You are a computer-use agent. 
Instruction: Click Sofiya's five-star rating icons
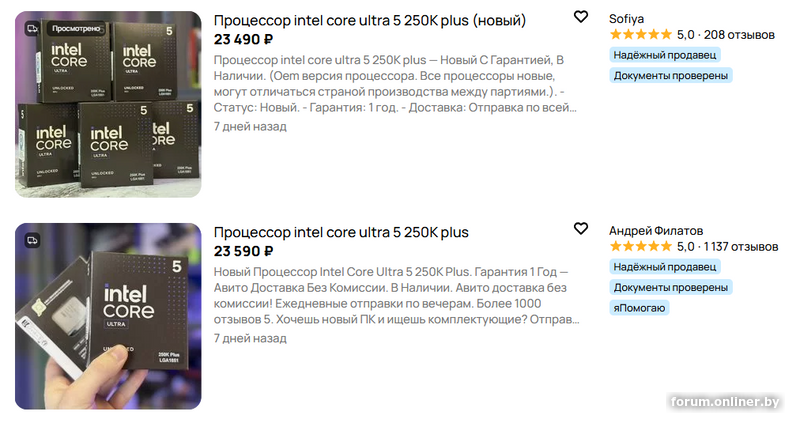pos(640,35)
